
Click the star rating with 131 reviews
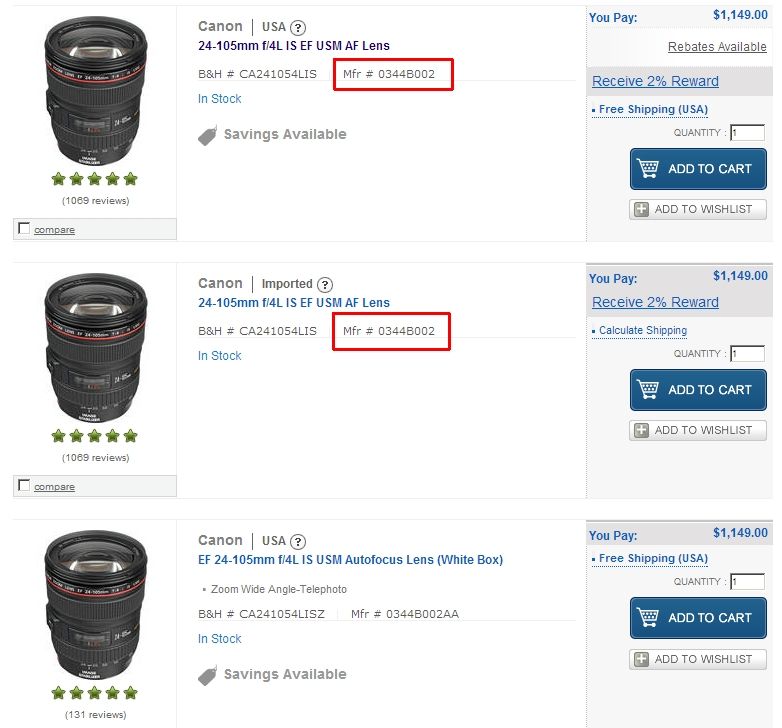pos(95,694)
